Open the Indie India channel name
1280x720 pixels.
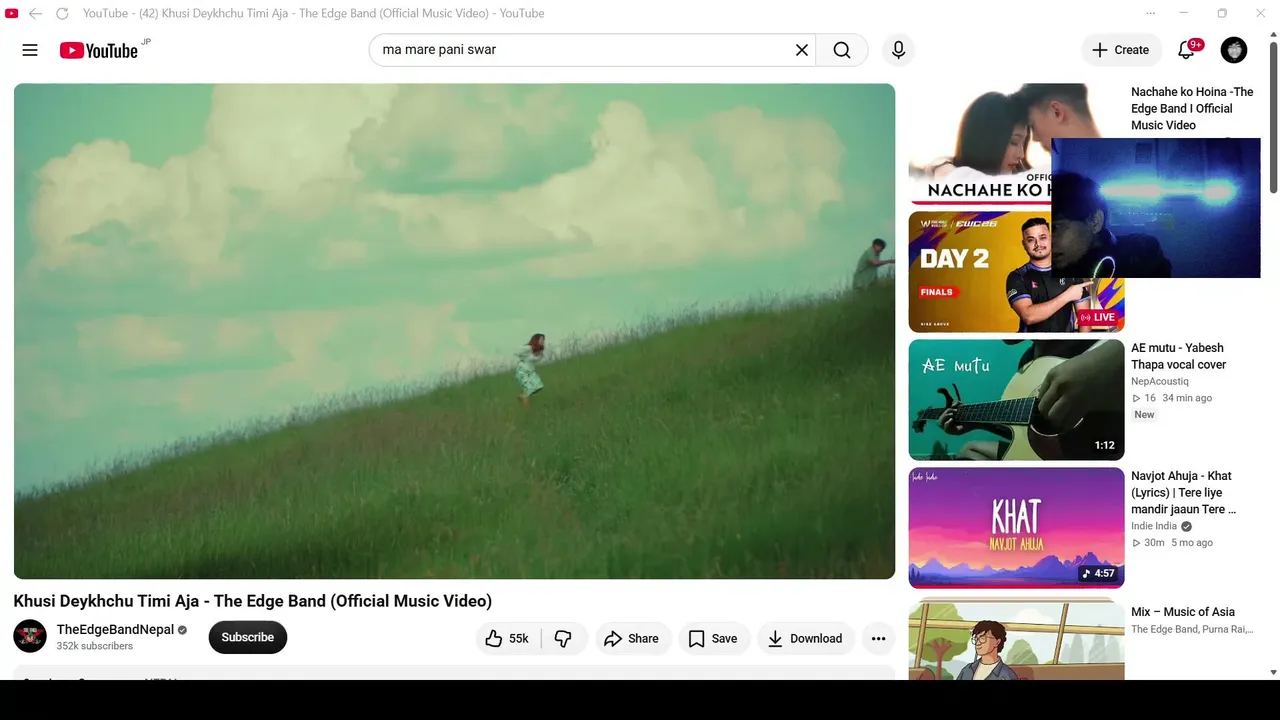(x=1154, y=526)
